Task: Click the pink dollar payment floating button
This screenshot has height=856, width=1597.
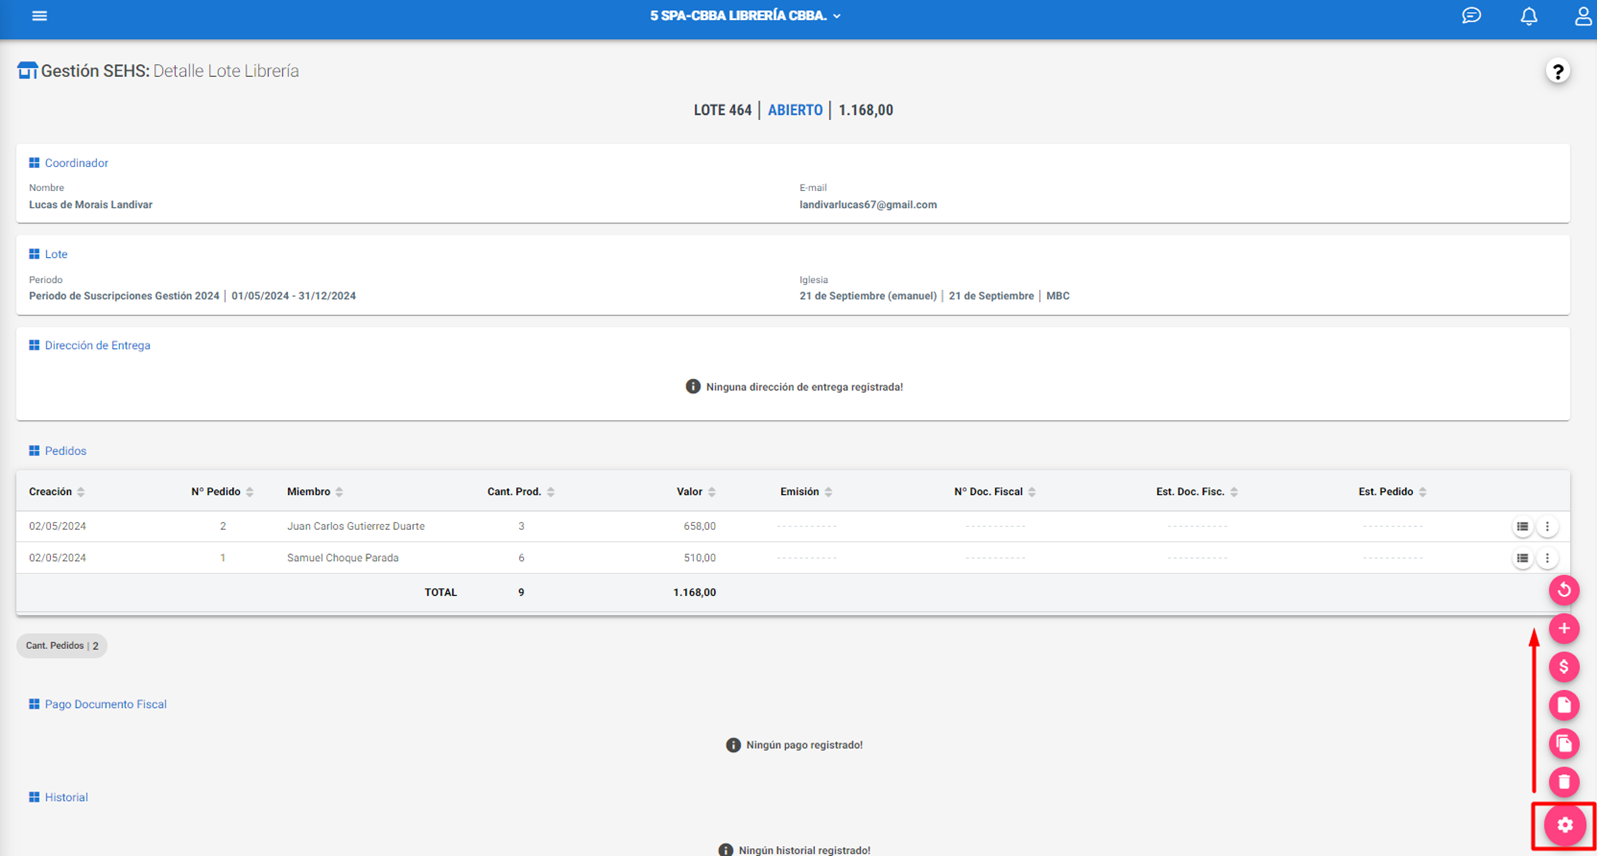Action: click(x=1564, y=667)
